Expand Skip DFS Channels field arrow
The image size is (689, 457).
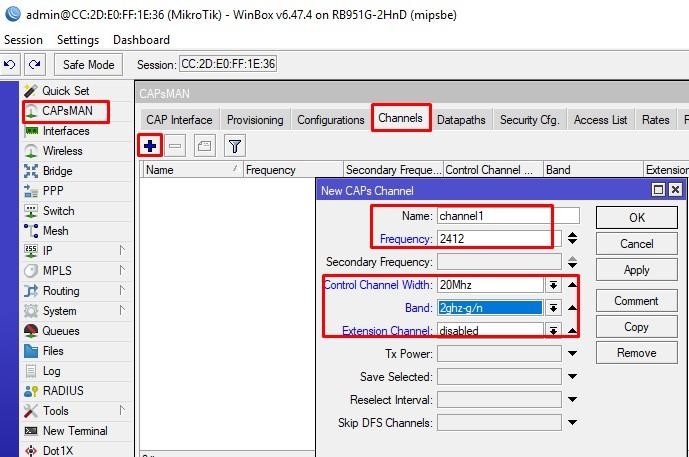[572, 422]
